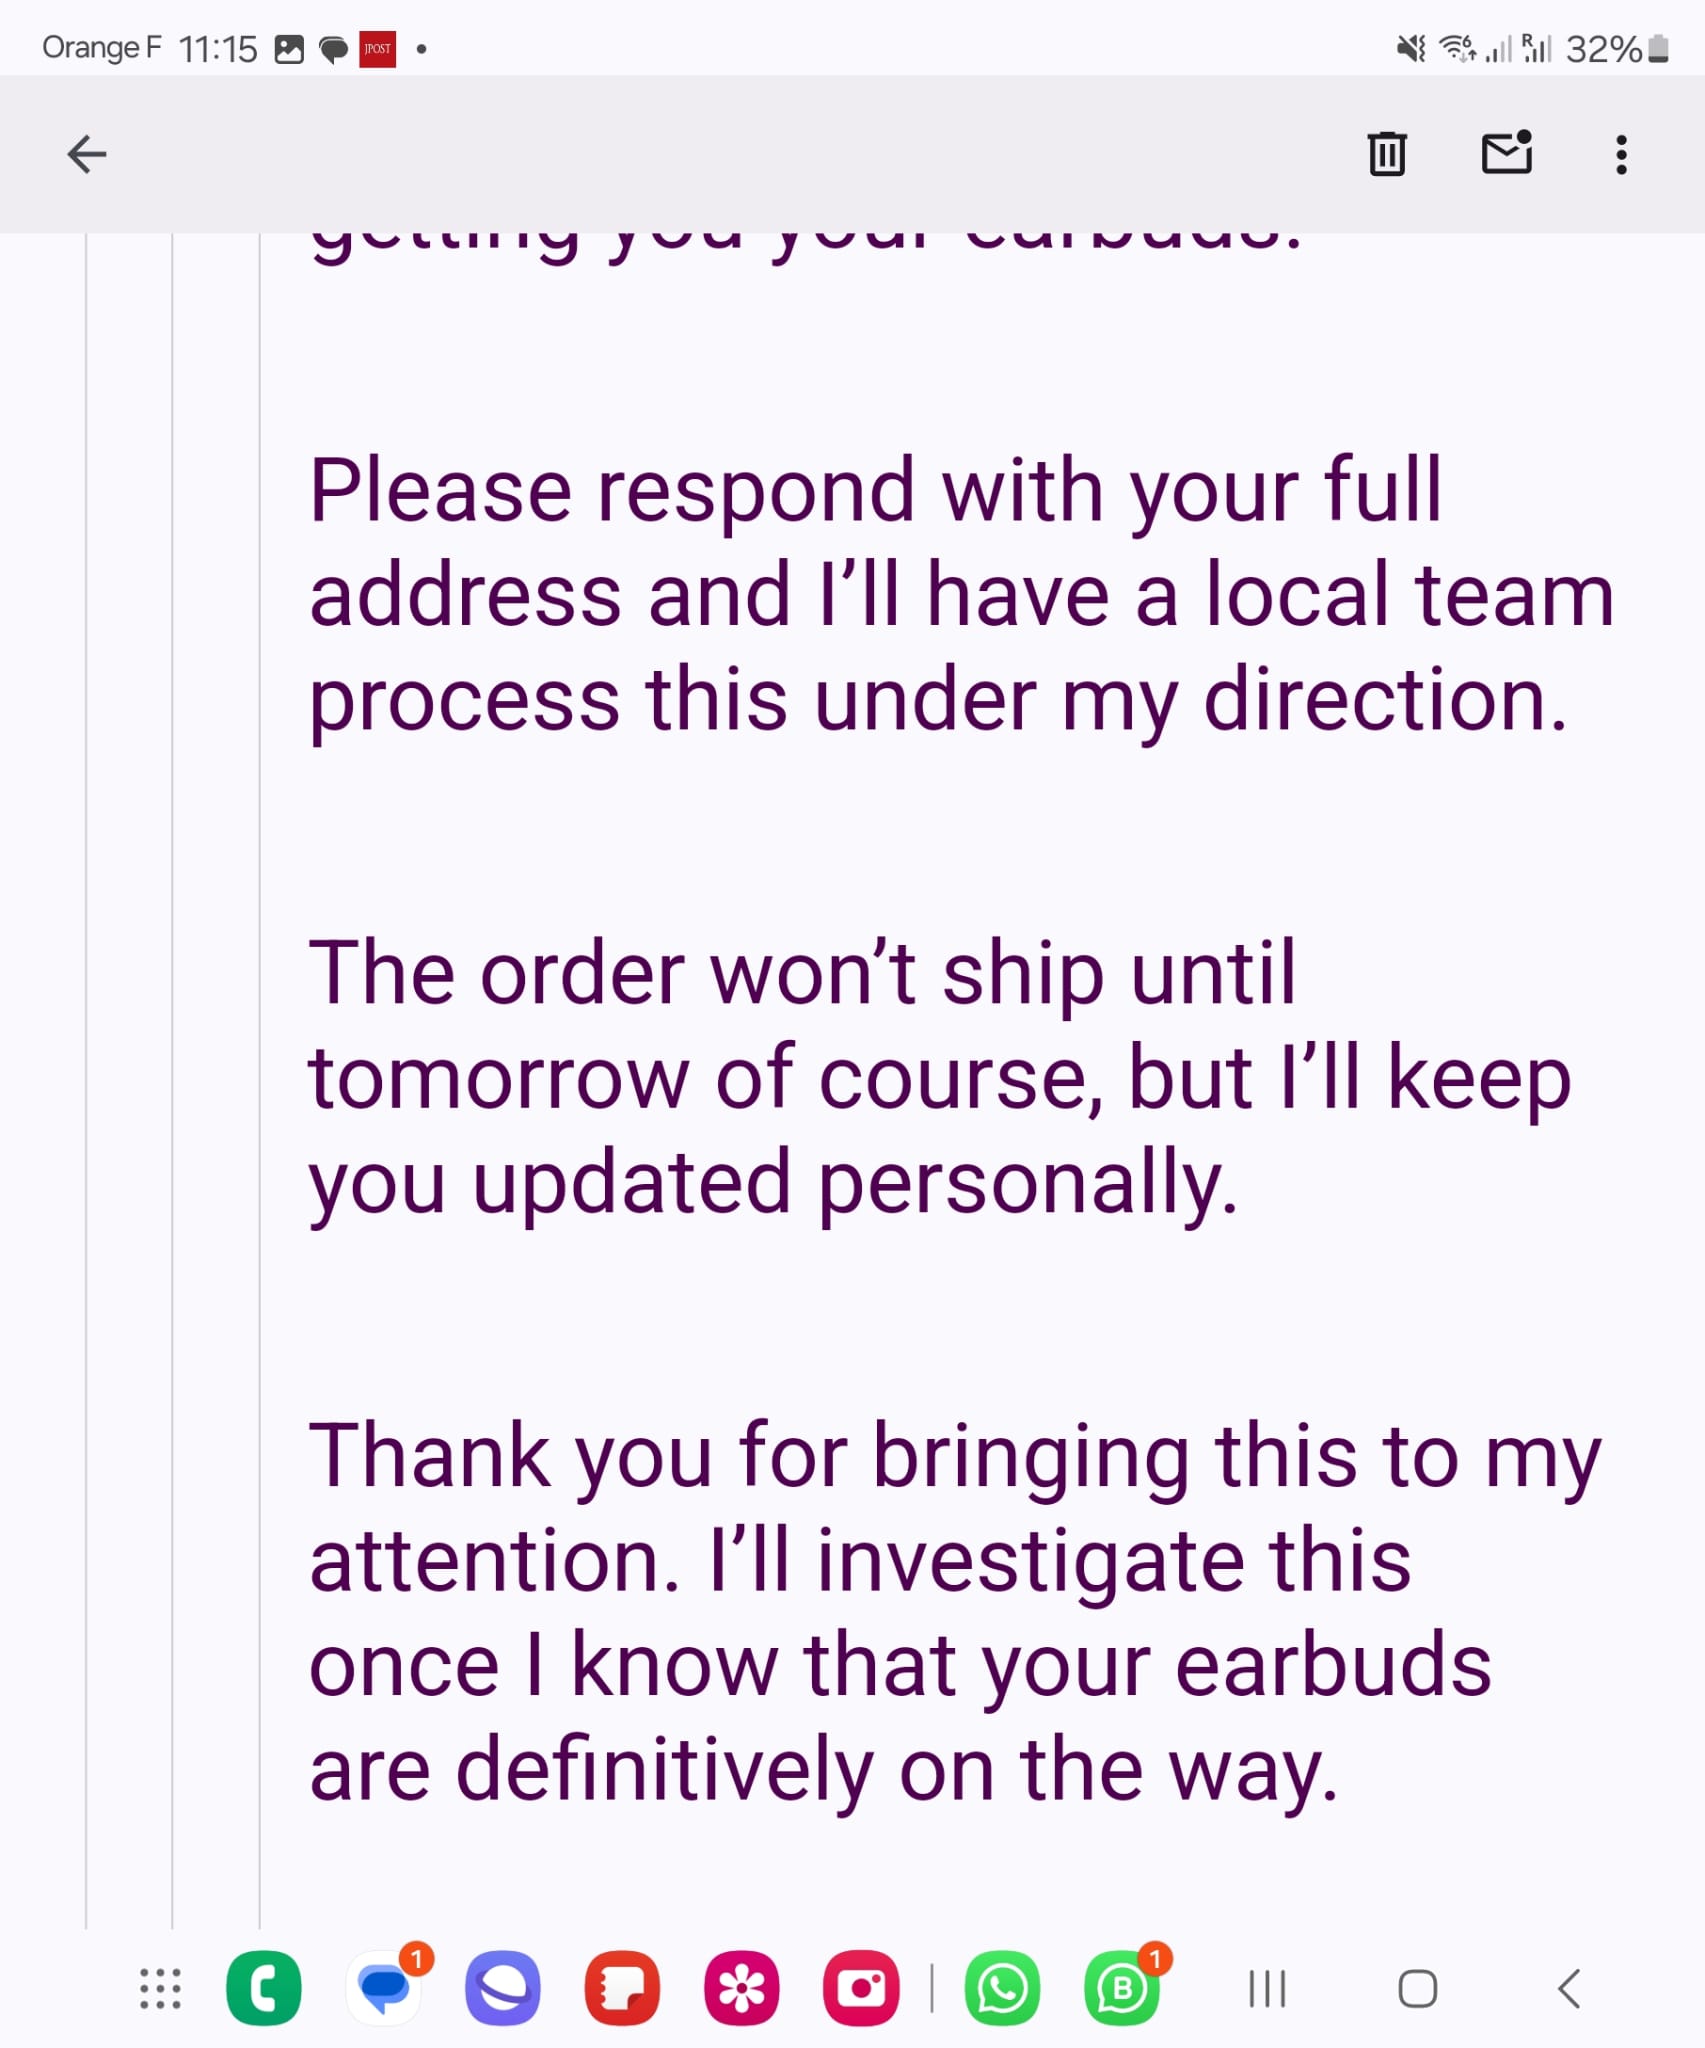Open WhatsApp Business with notification badge
The image size is (1705, 2048).
[1123, 1988]
